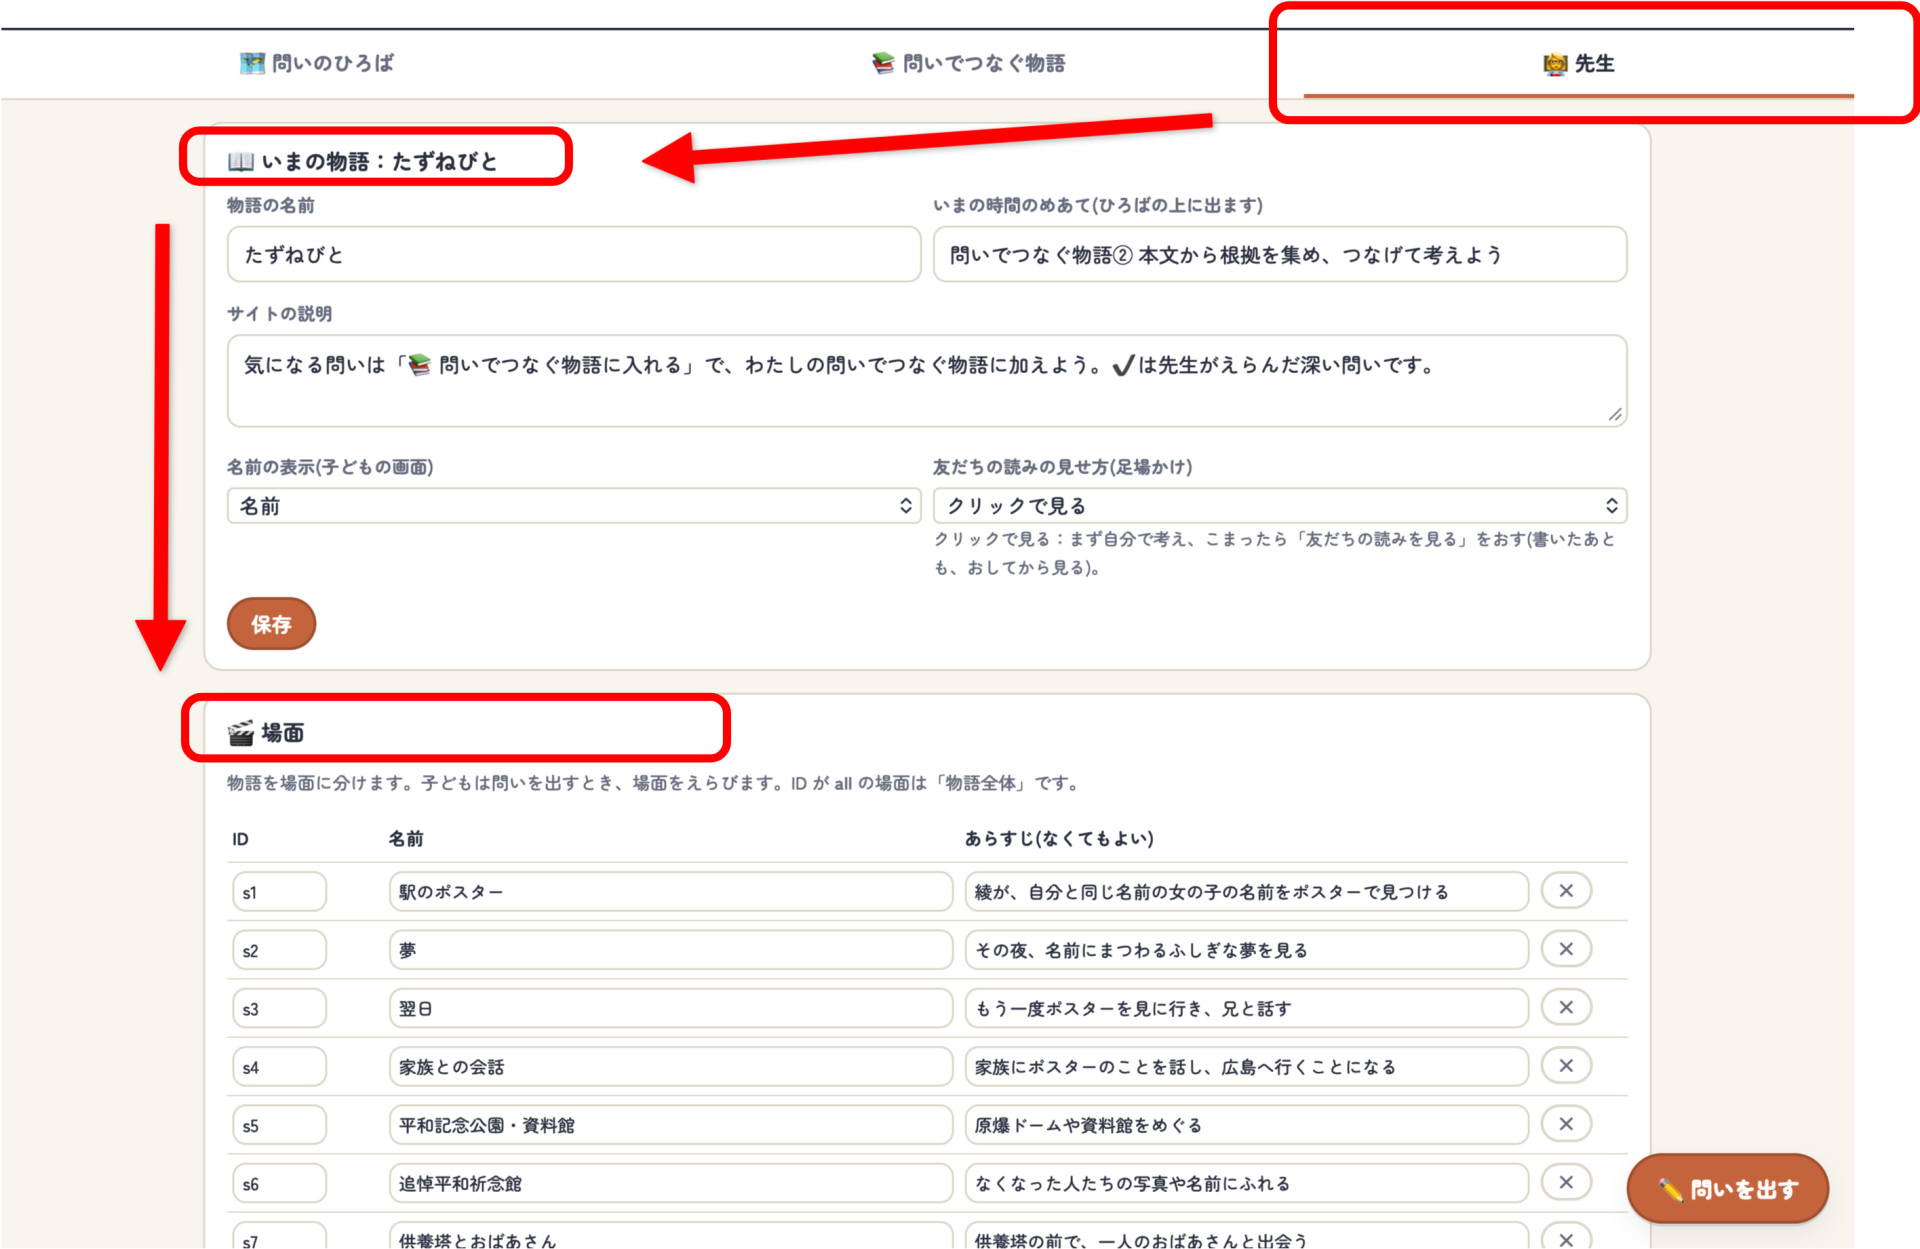
Task: Edit the ID field s5
Action: 279,1125
